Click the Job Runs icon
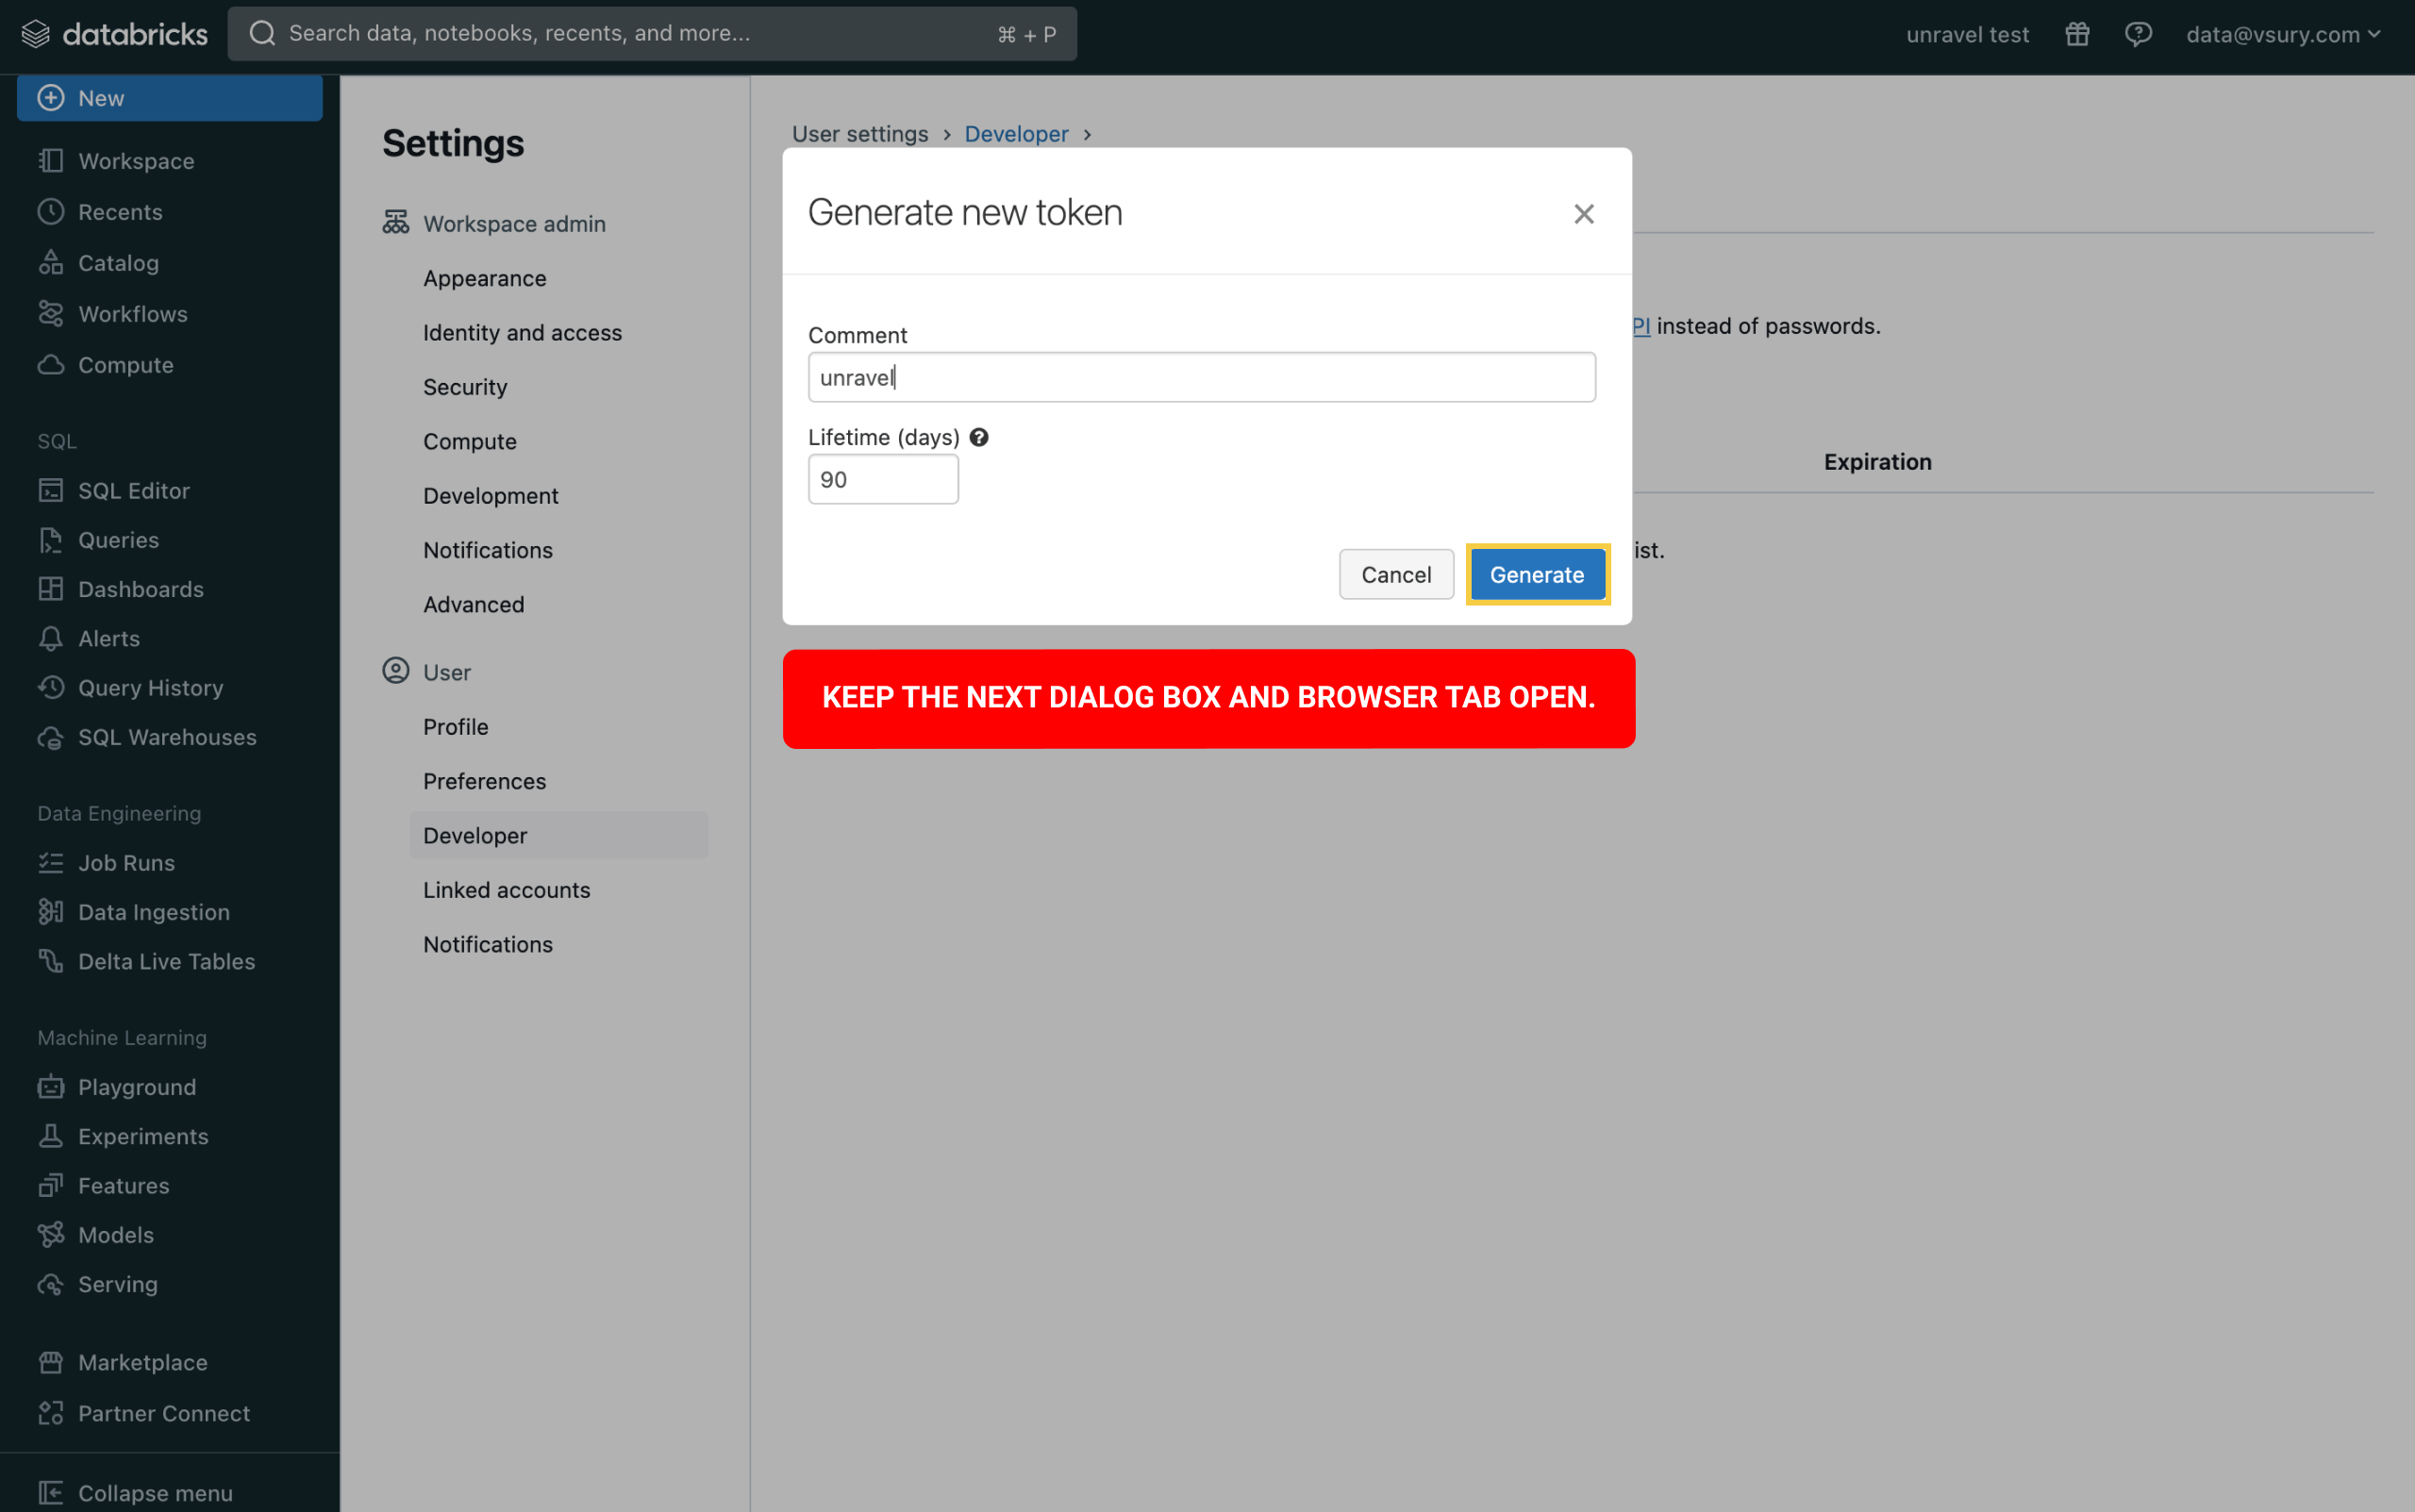 (51, 862)
